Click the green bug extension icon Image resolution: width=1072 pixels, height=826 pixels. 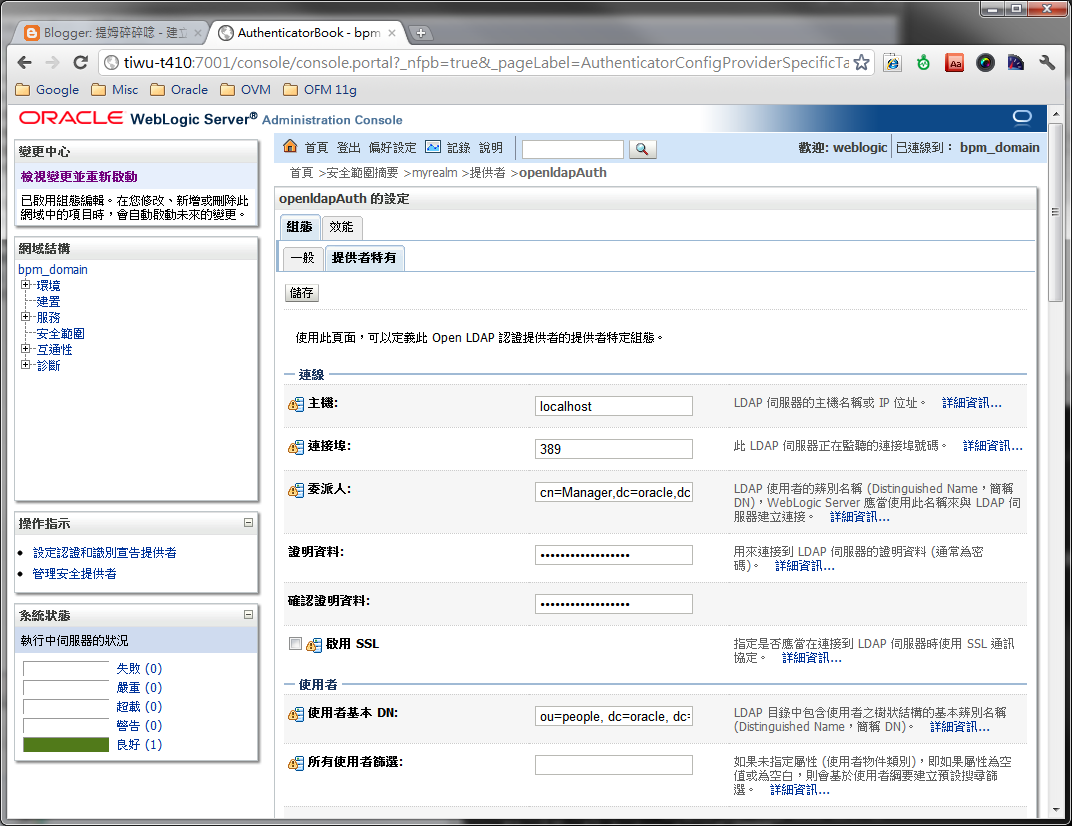tap(924, 63)
